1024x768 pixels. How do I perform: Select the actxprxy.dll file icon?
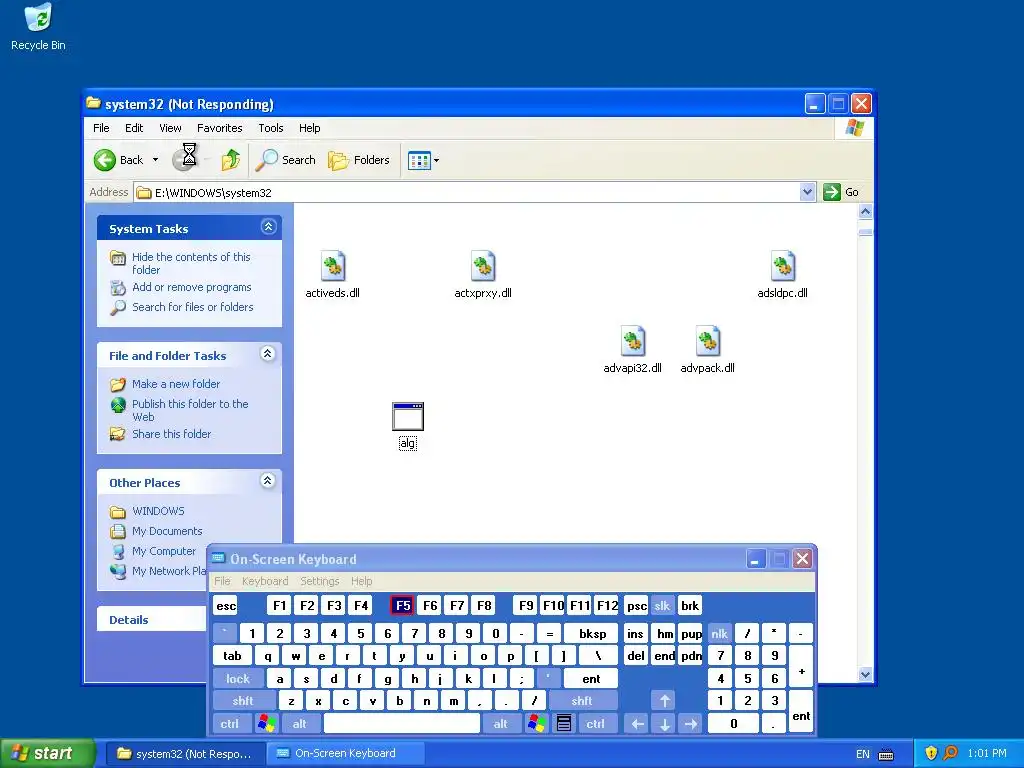click(x=483, y=266)
